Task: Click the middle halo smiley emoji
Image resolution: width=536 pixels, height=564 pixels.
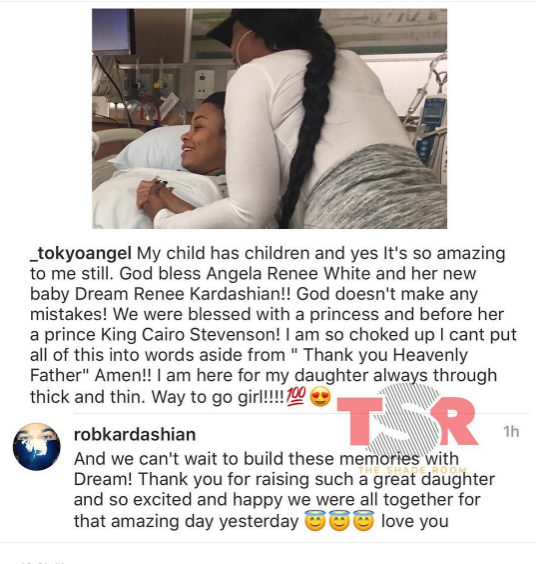Action: 339,520
